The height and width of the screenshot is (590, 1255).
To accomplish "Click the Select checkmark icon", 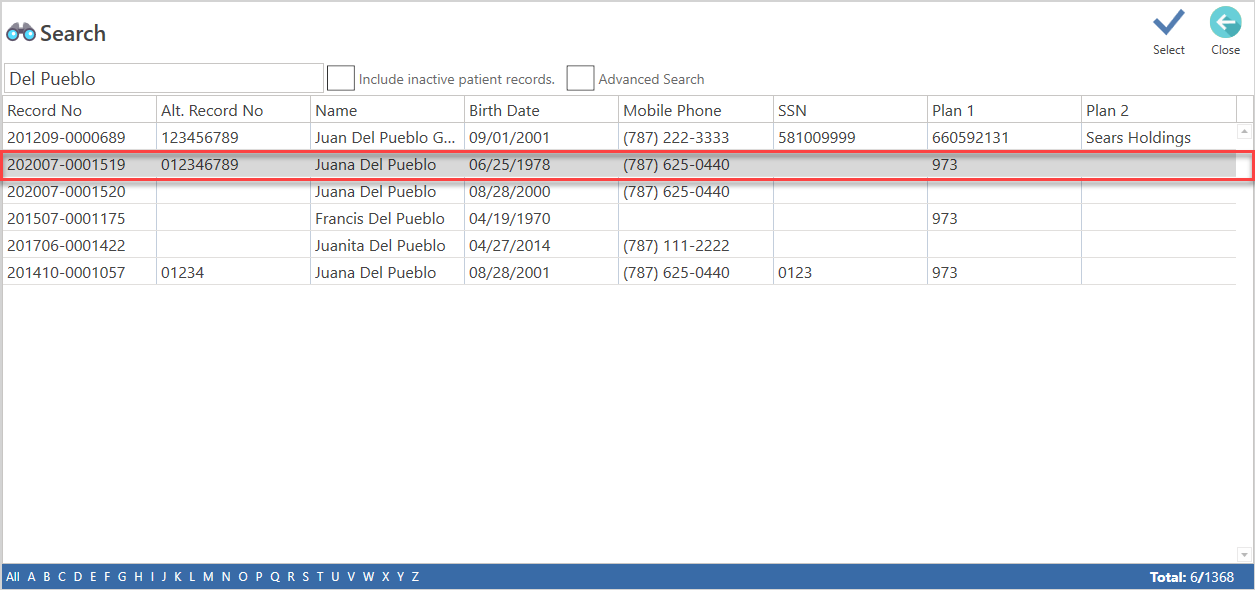I will [1168, 23].
